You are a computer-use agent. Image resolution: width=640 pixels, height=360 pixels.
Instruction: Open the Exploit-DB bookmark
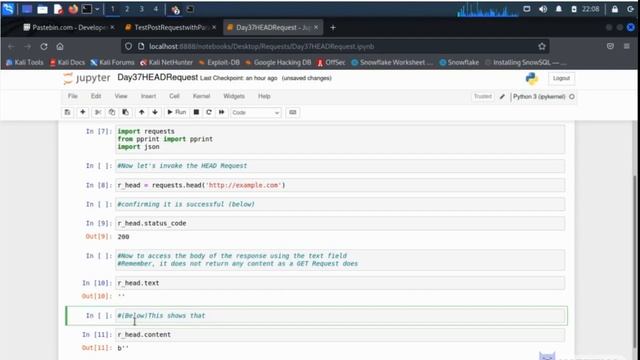coord(219,62)
